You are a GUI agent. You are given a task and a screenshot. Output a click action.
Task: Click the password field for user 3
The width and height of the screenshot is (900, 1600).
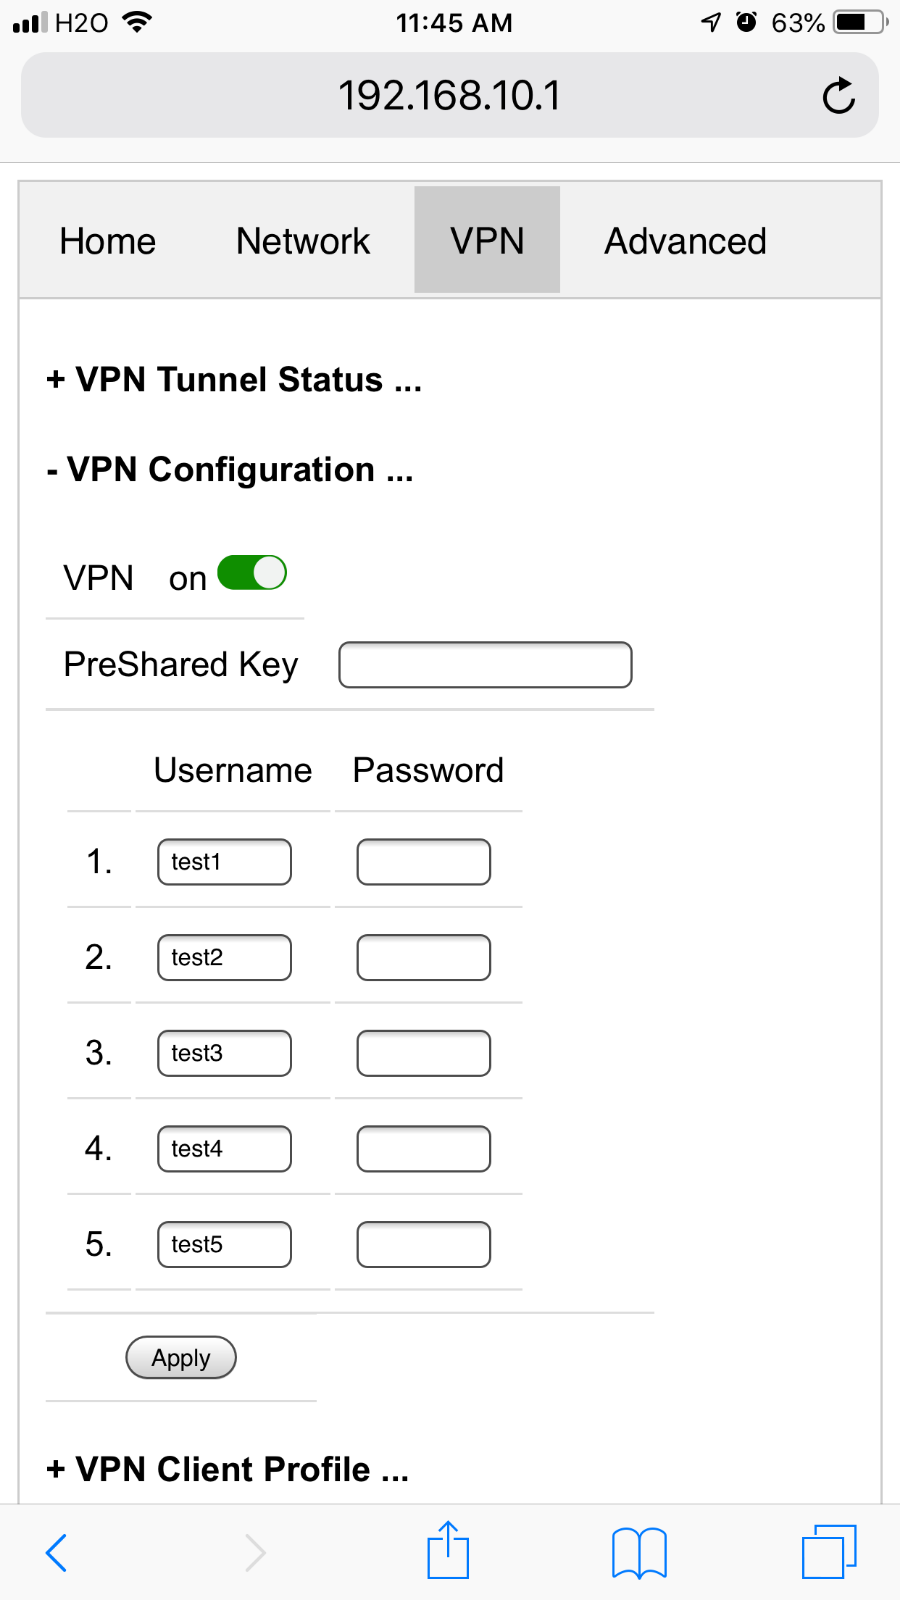click(x=424, y=1053)
